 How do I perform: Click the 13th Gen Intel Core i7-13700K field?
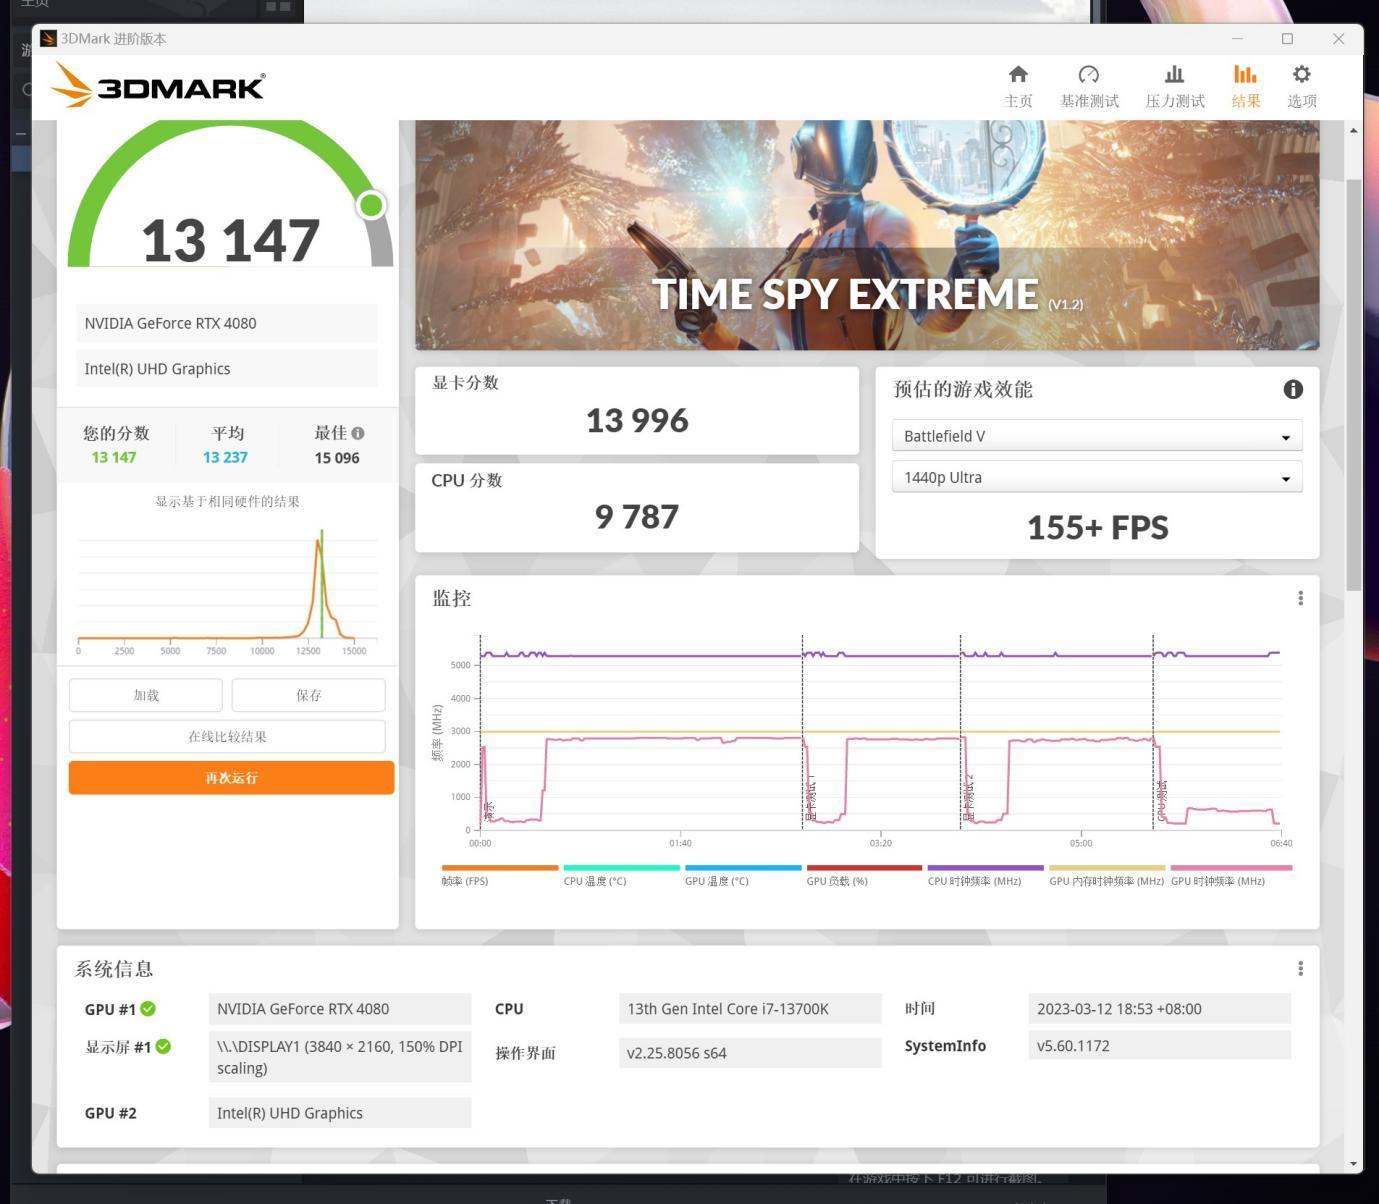click(750, 1009)
